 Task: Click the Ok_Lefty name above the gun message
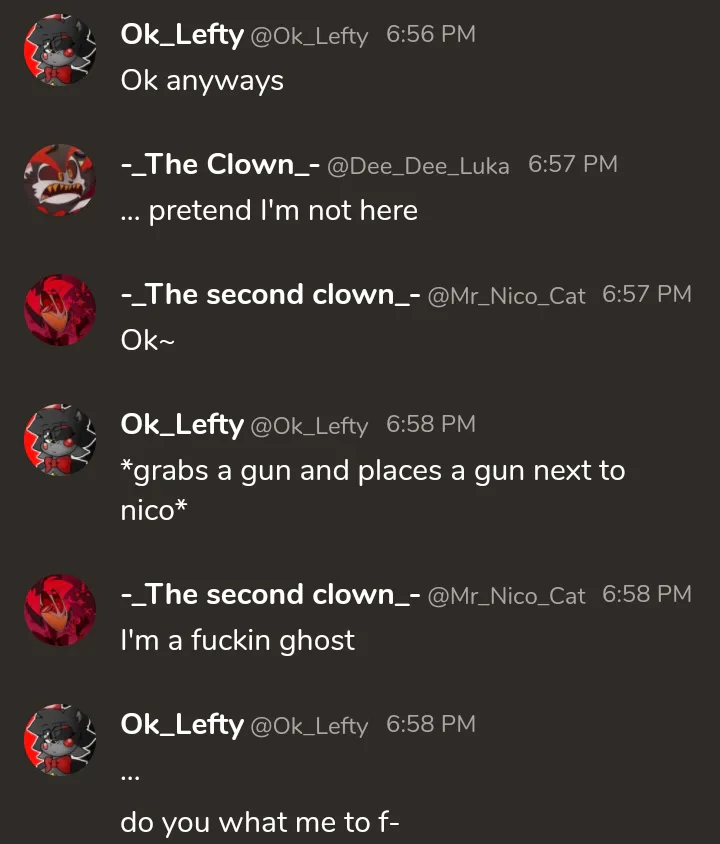(182, 425)
